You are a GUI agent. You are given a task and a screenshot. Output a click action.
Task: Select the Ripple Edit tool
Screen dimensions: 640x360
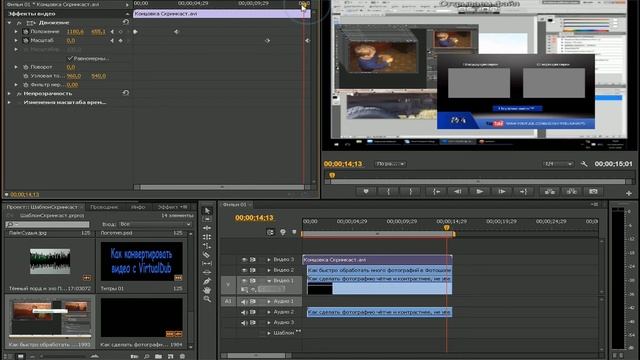coord(207,228)
